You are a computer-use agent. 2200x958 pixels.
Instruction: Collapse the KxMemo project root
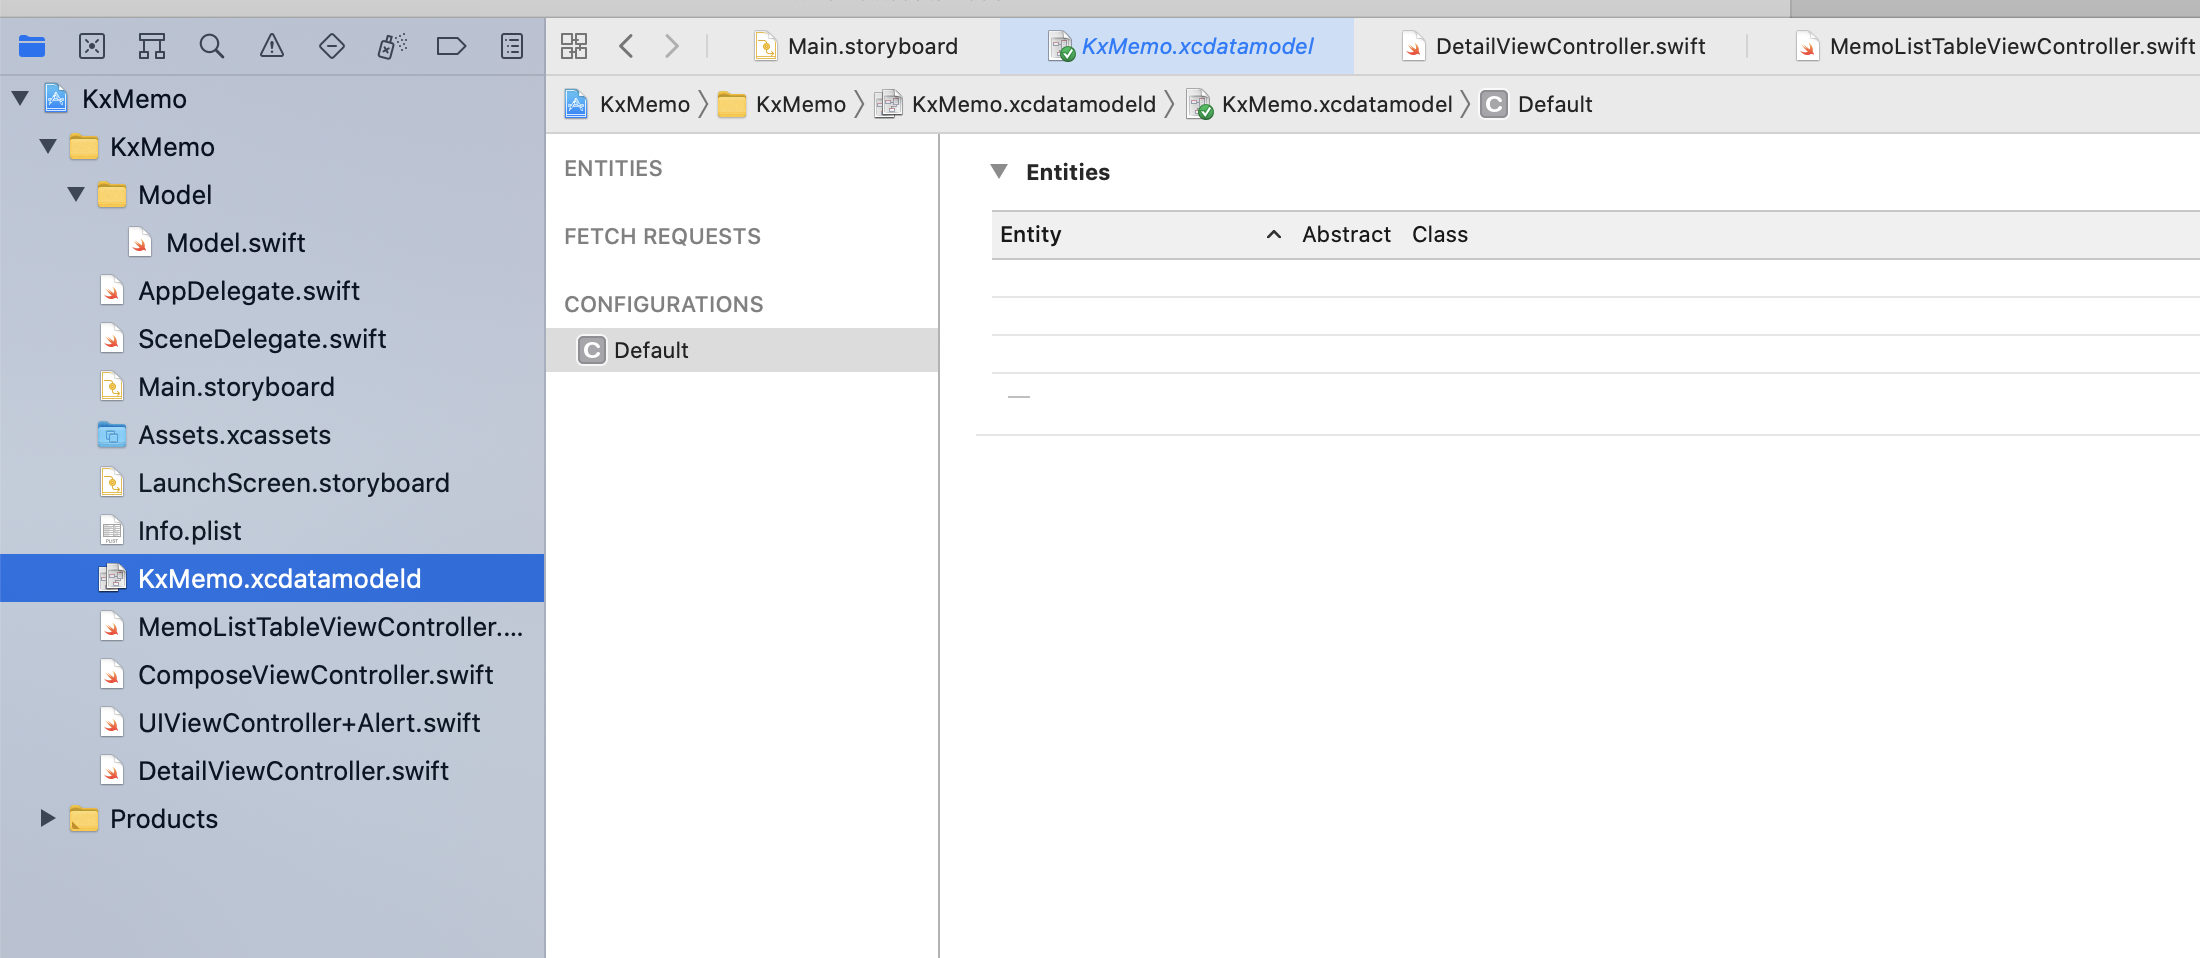[20, 99]
